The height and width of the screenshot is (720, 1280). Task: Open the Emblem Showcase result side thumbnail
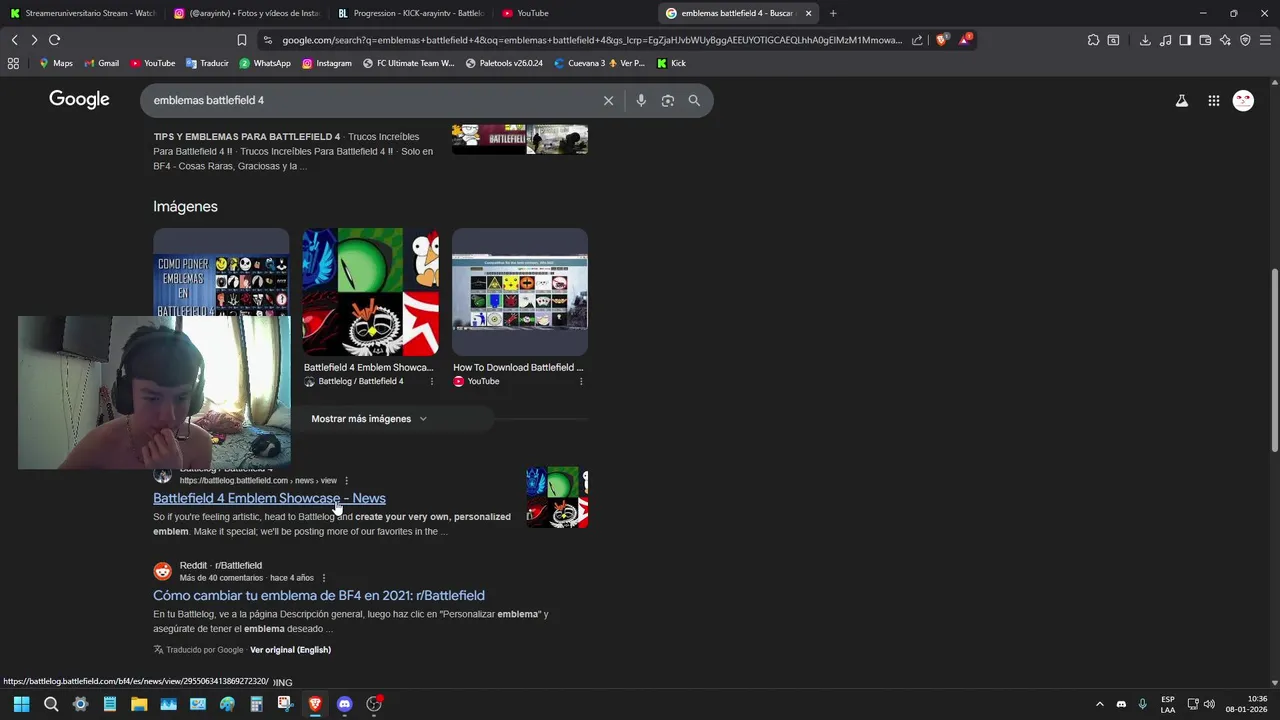(x=557, y=497)
